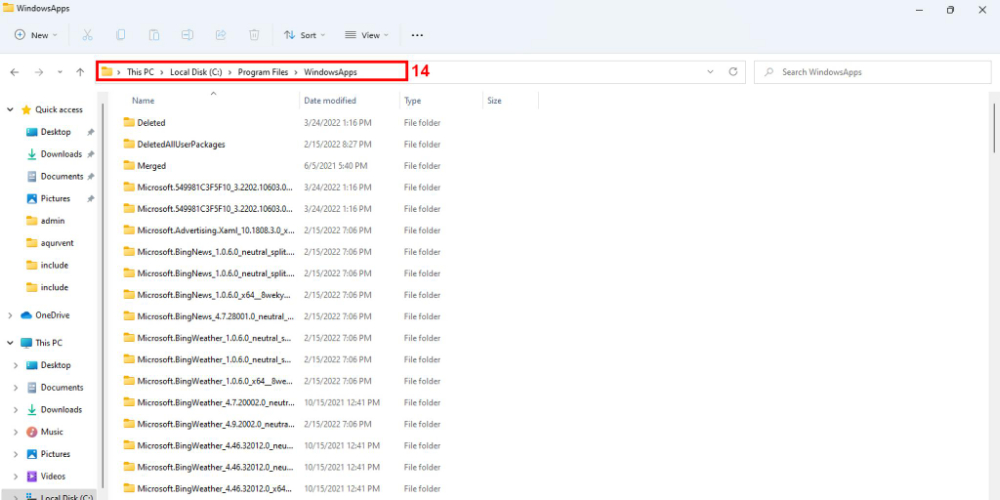
Task: Select Pictures under This PC
Action: tap(55, 454)
